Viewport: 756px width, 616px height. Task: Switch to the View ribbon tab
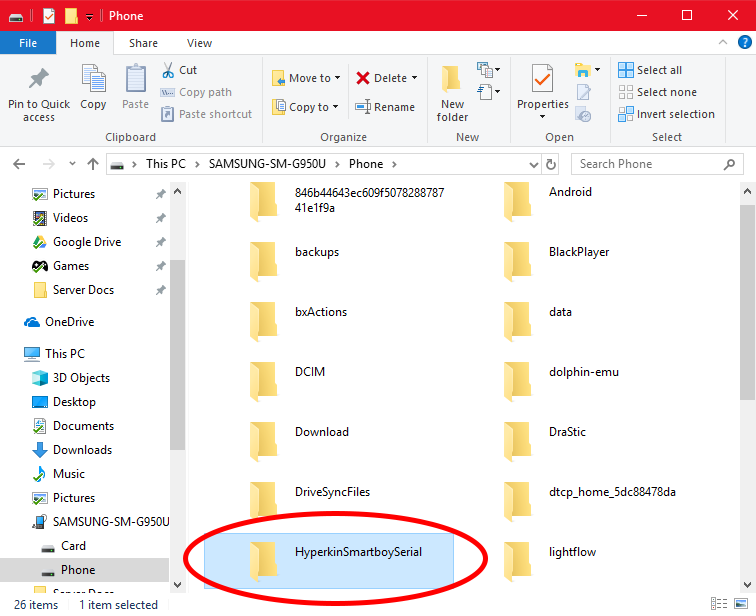click(x=199, y=43)
